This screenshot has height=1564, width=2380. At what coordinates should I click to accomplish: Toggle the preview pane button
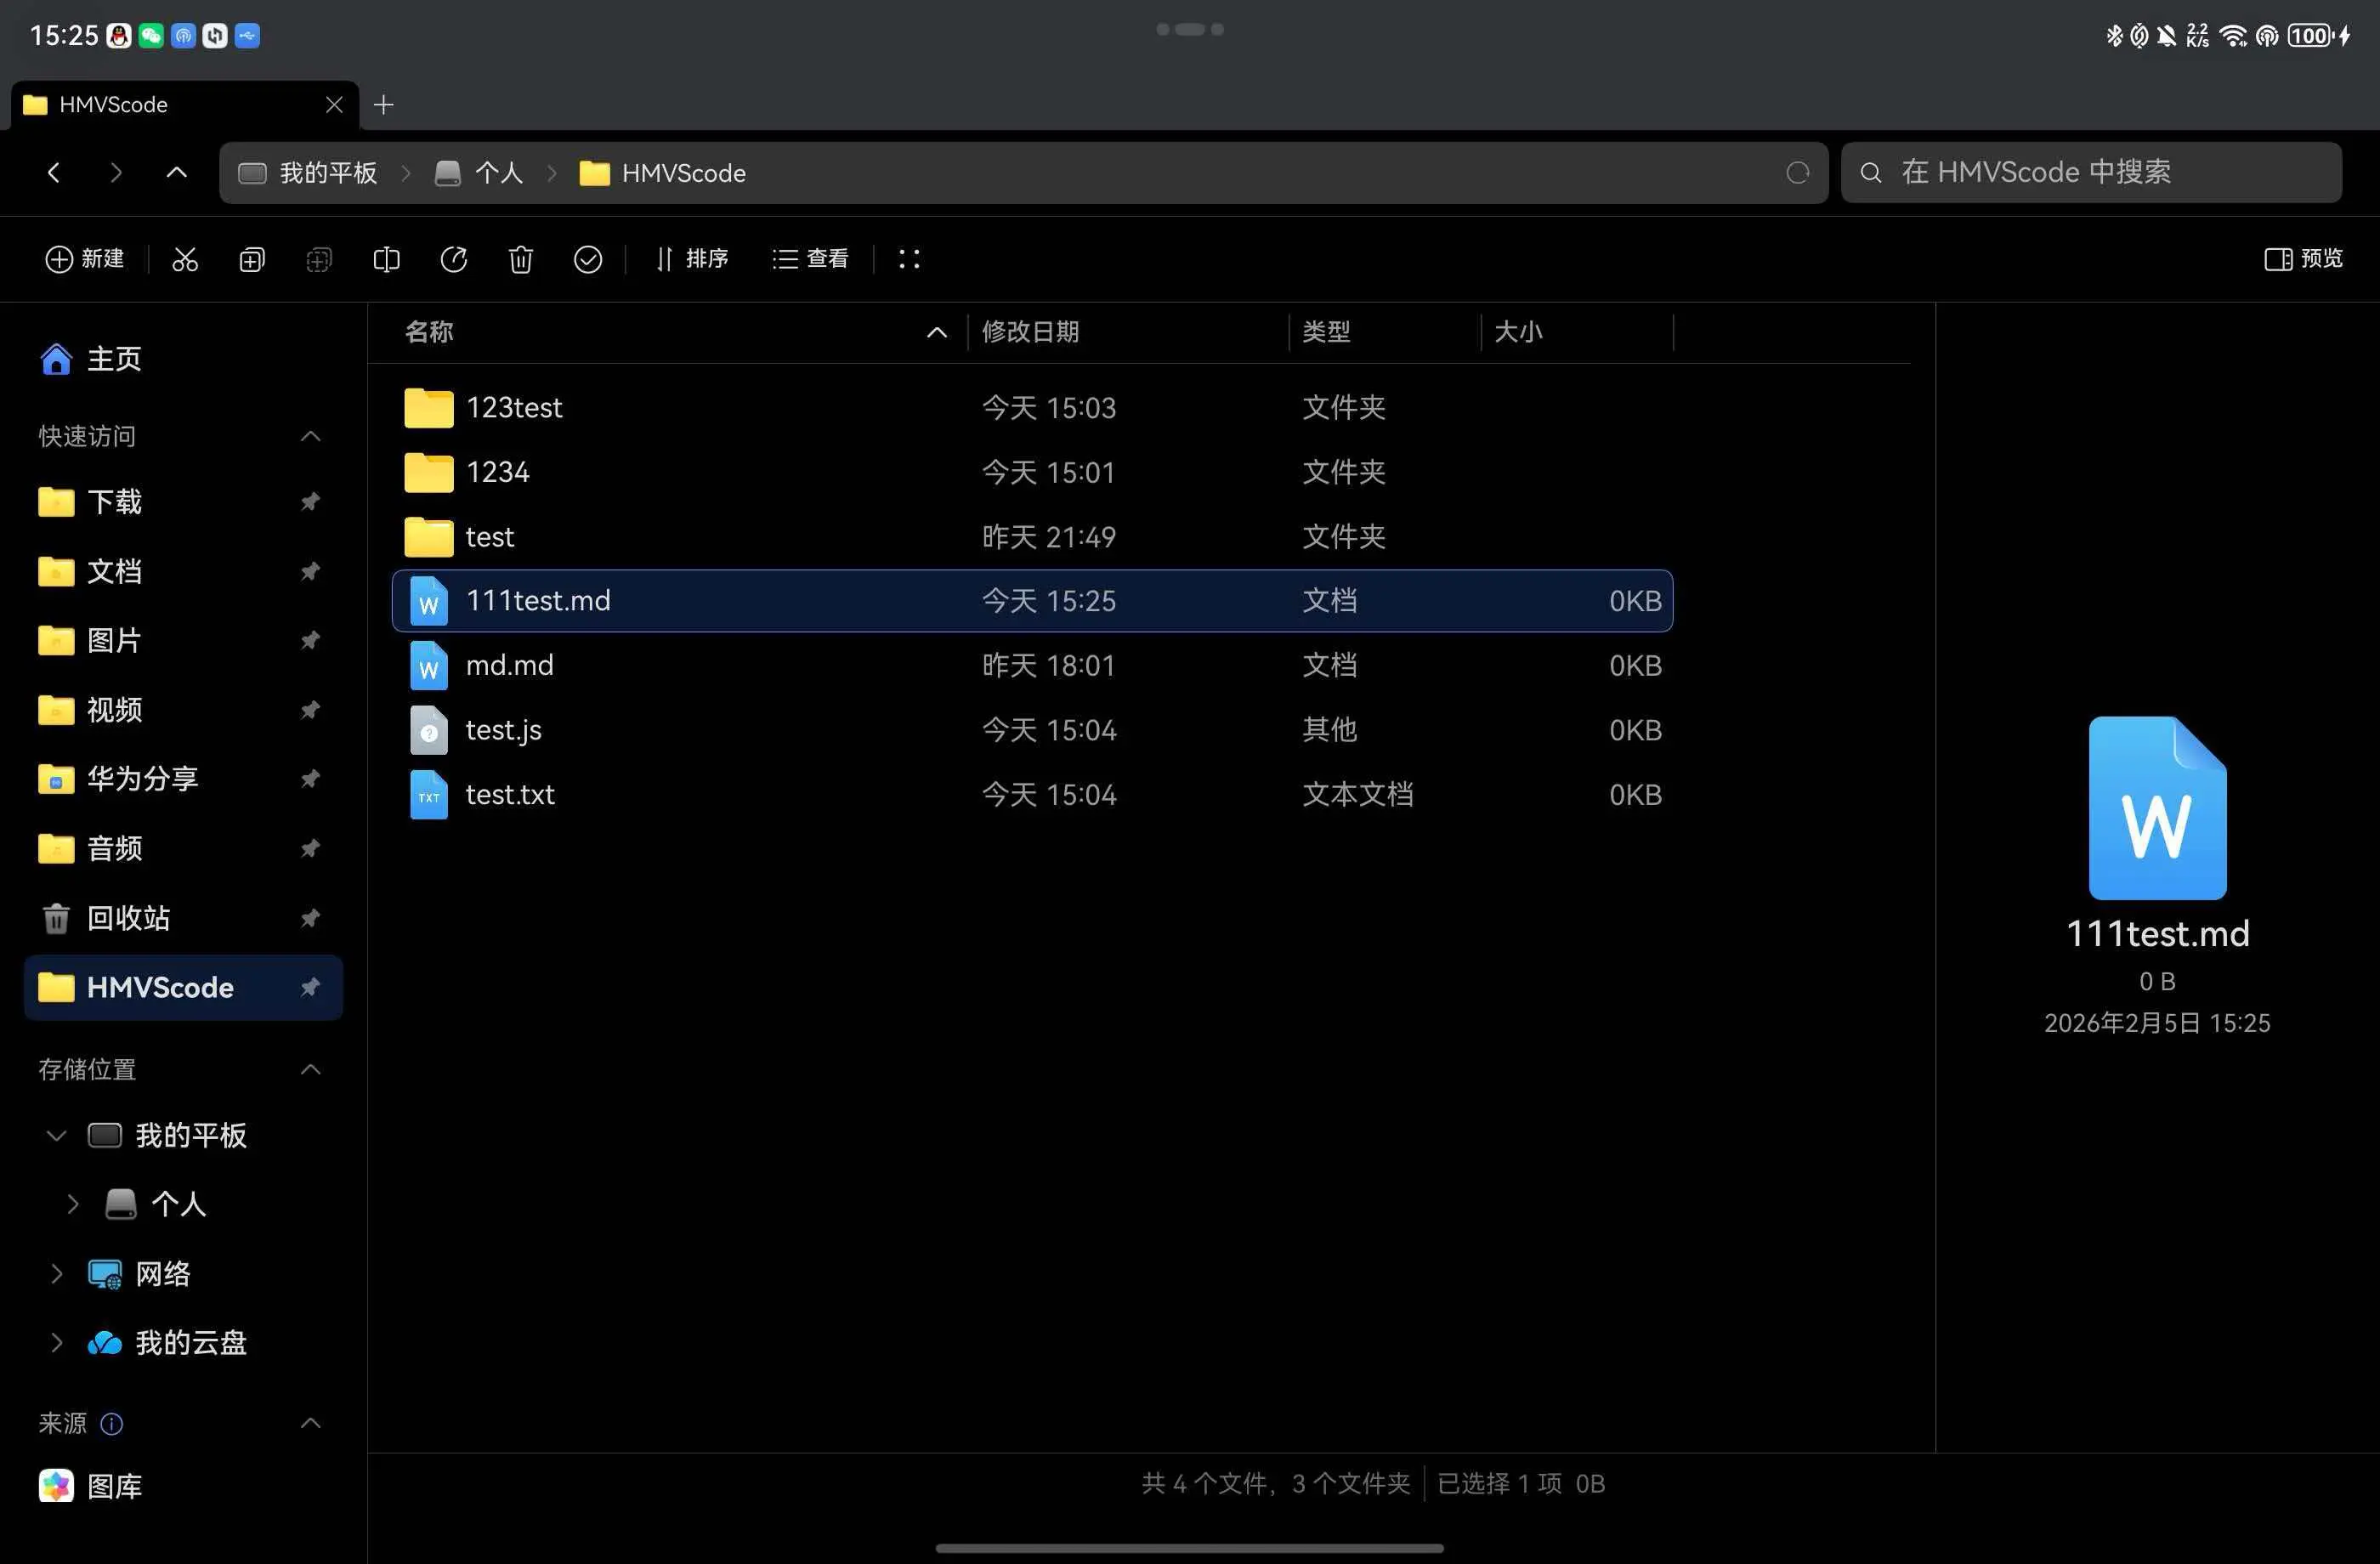coord(2303,259)
